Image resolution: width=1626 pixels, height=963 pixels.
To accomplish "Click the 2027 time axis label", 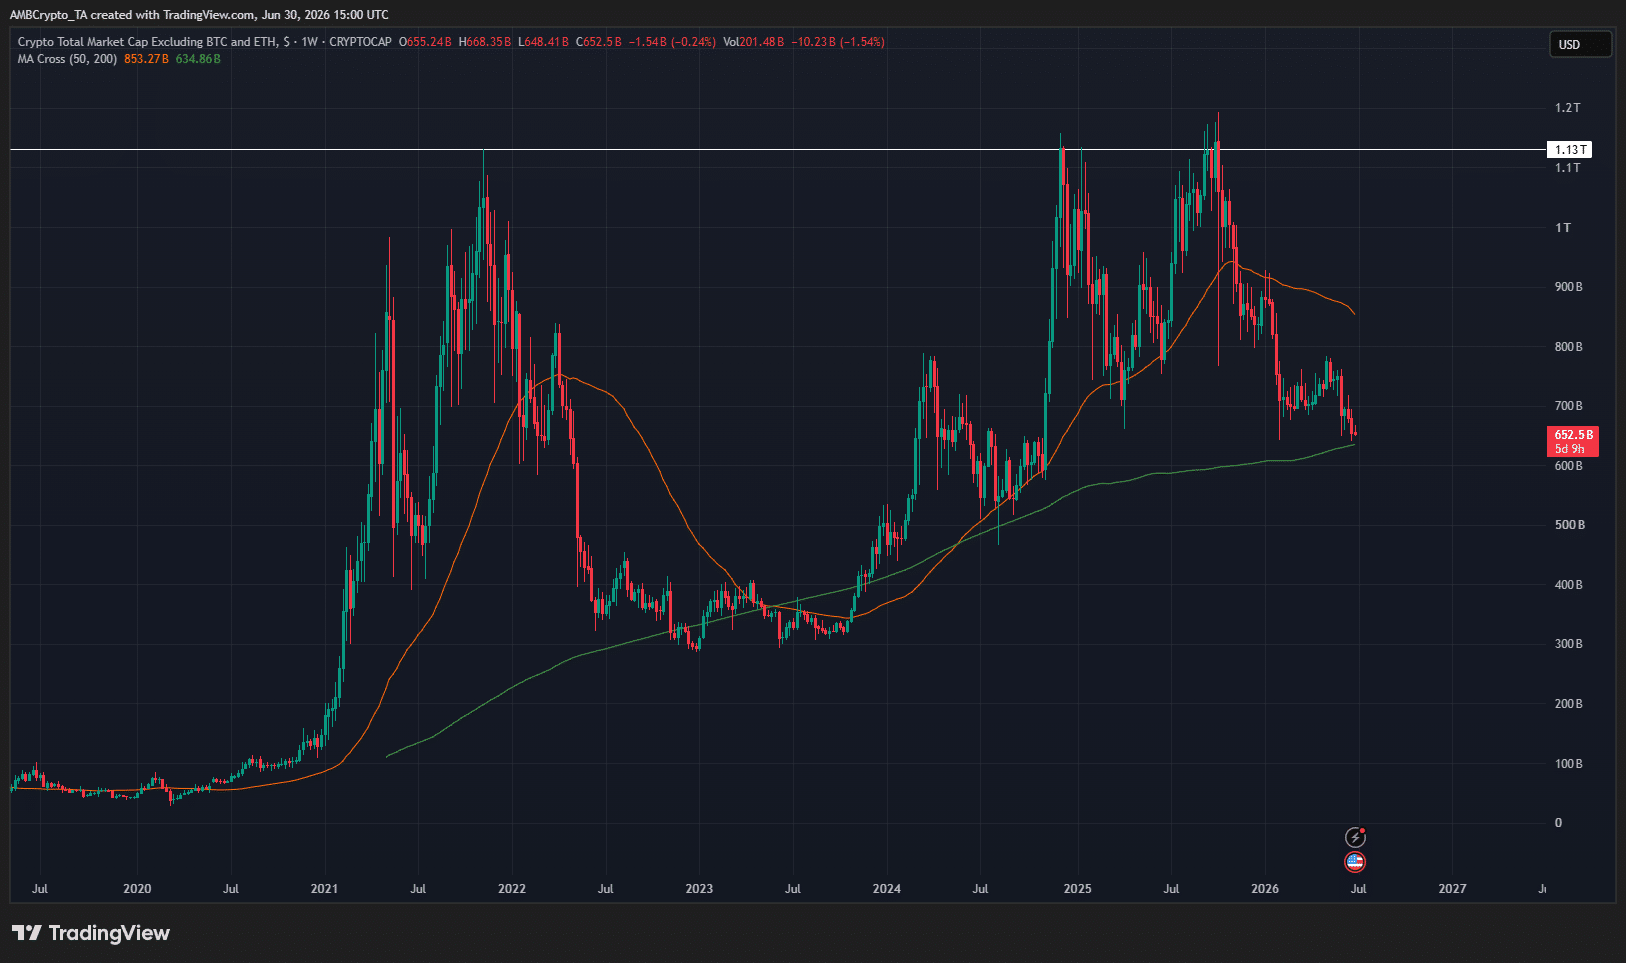I will click(1452, 889).
